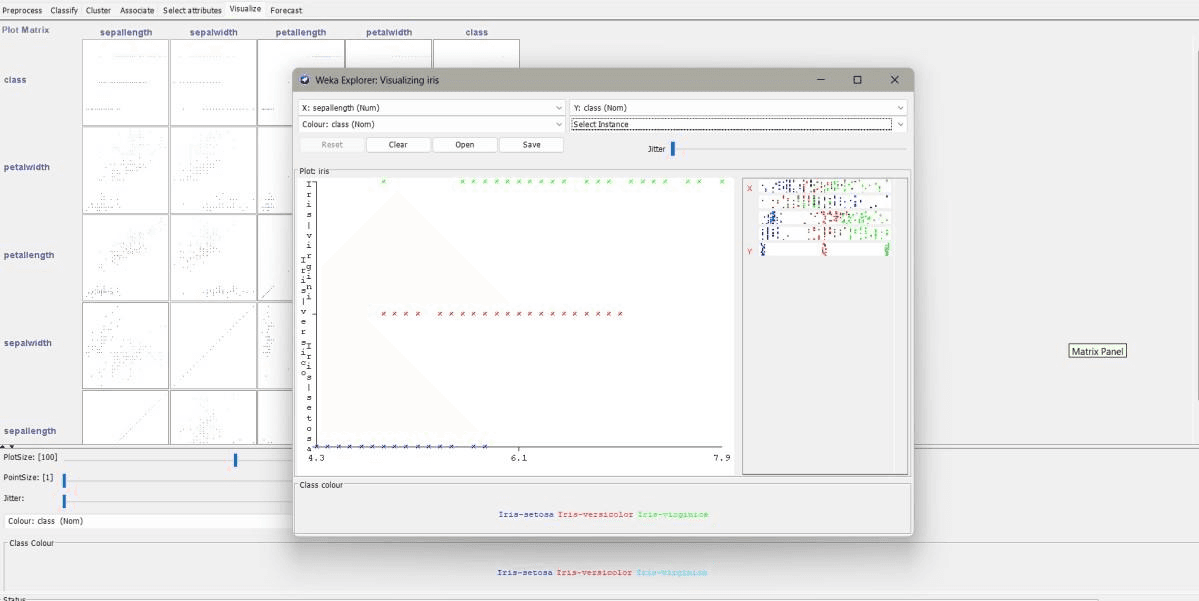Switch to the Preprocess tab
Viewport: 1199px width, 601px height.
(22, 11)
